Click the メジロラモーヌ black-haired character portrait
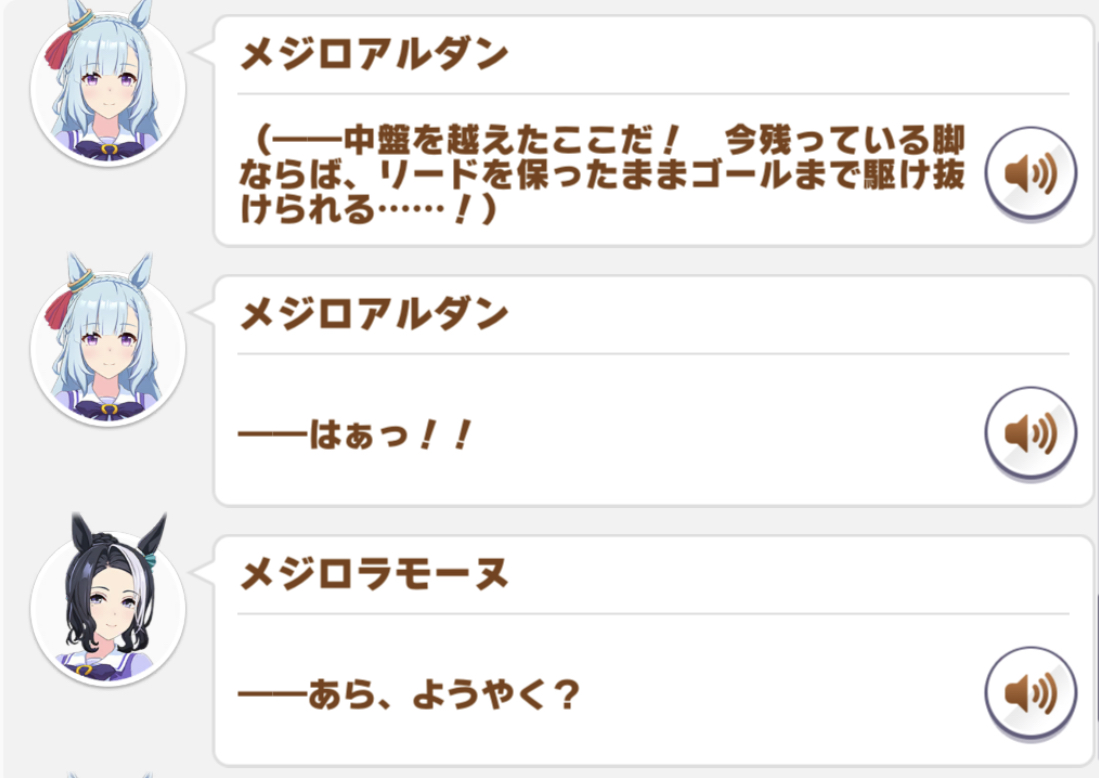Viewport: 1099px width, 778px height. pos(108,607)
